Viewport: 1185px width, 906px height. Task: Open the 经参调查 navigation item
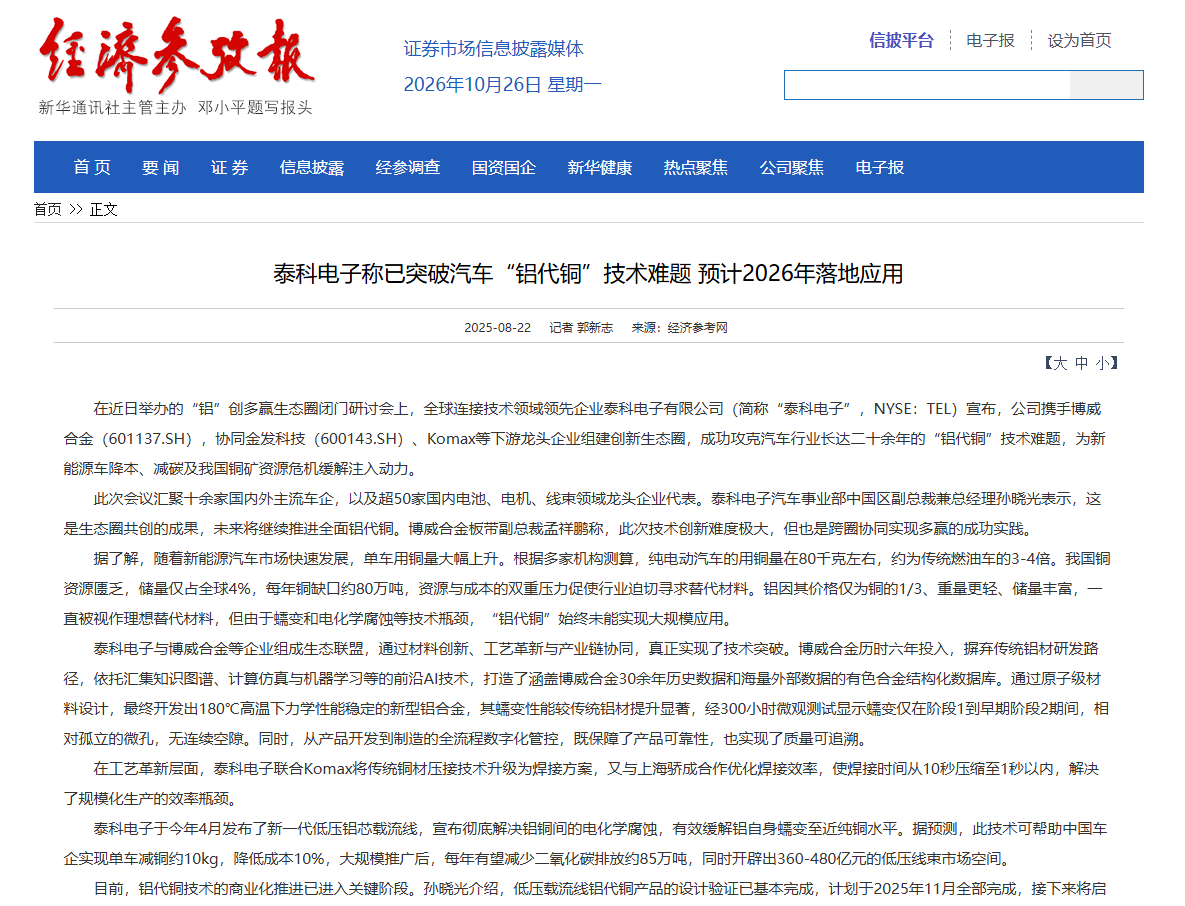pyautogui.click(x=408, y=167)
